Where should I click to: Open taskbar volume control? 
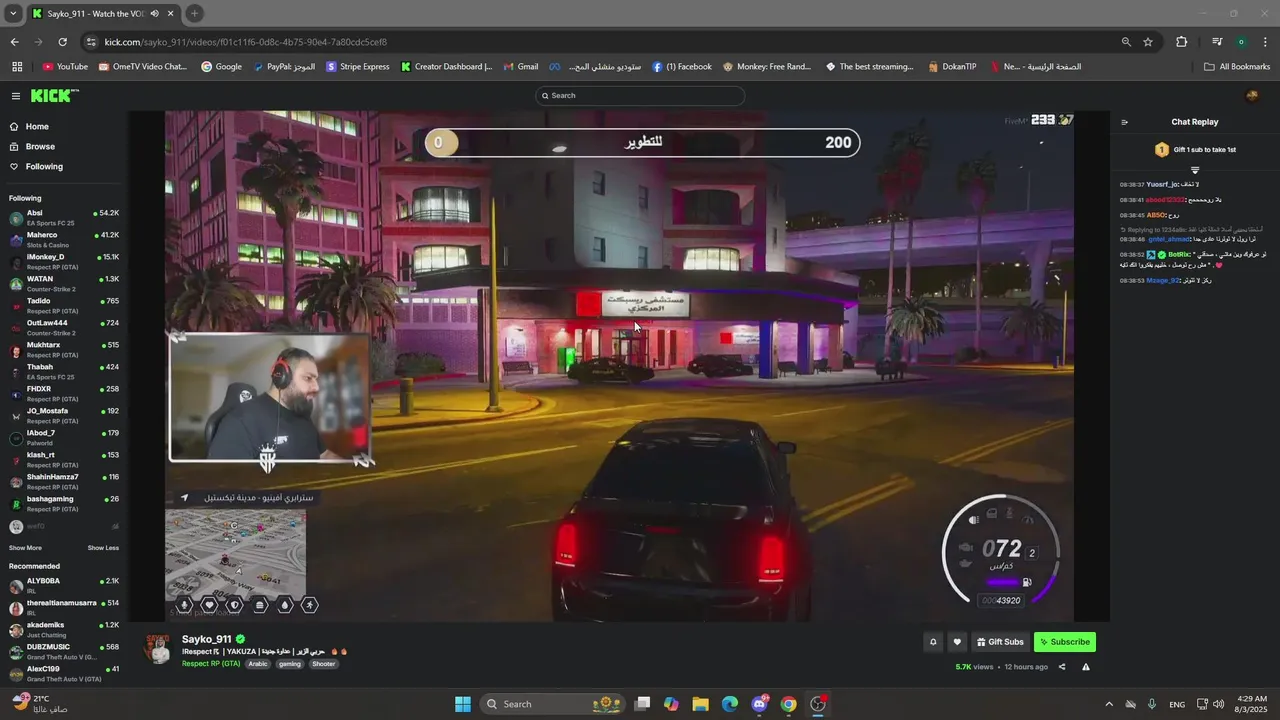1218,704
